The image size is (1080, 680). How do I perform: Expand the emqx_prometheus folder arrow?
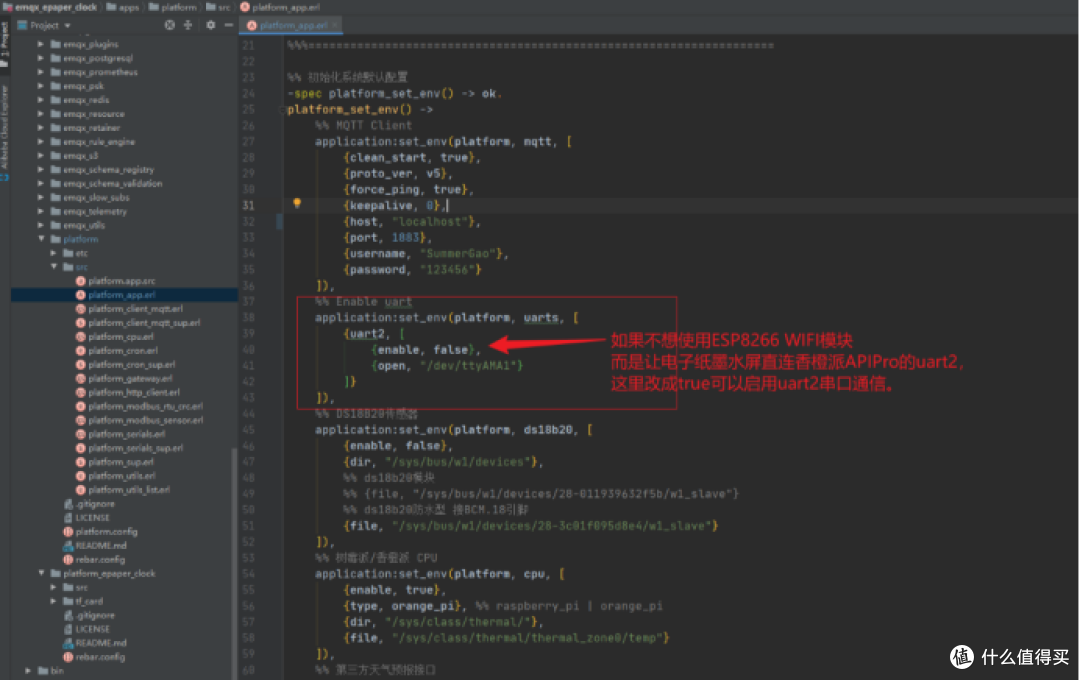click(x=41, y=72)
